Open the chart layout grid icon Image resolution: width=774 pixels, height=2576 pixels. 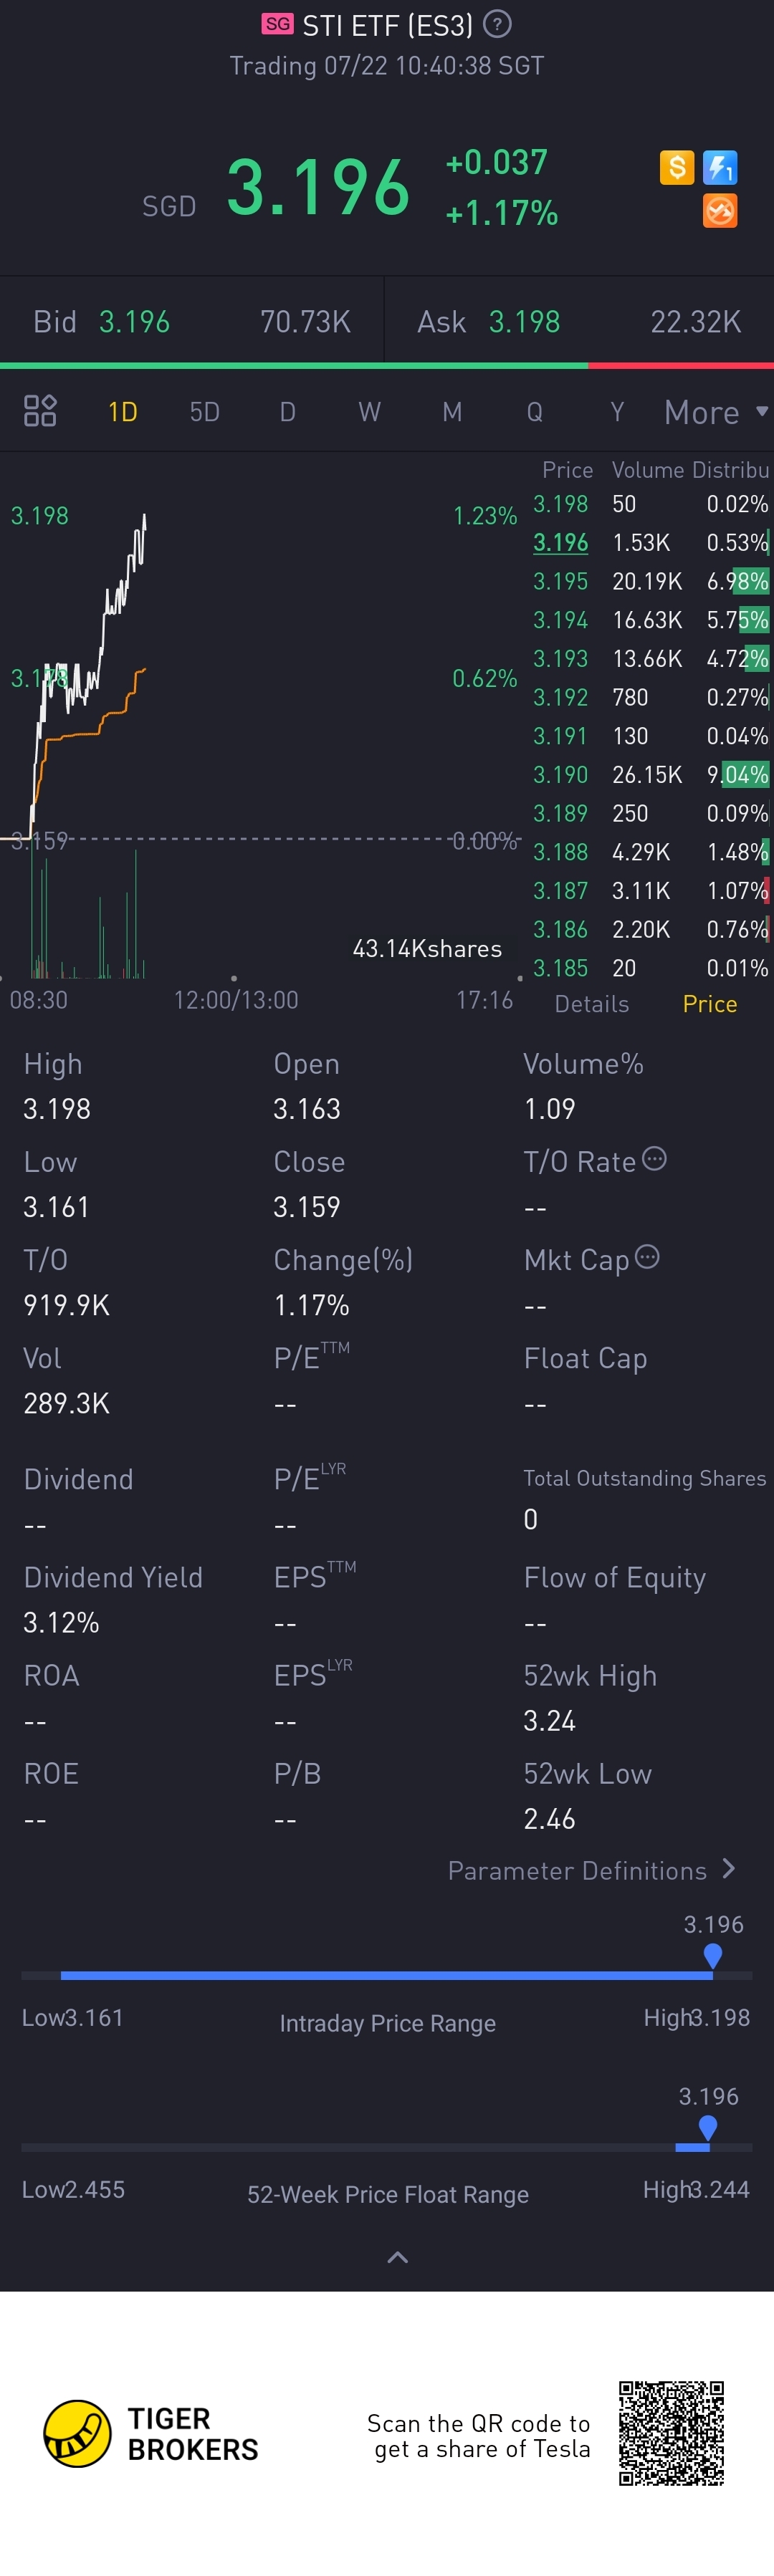(x=40, y=411)
